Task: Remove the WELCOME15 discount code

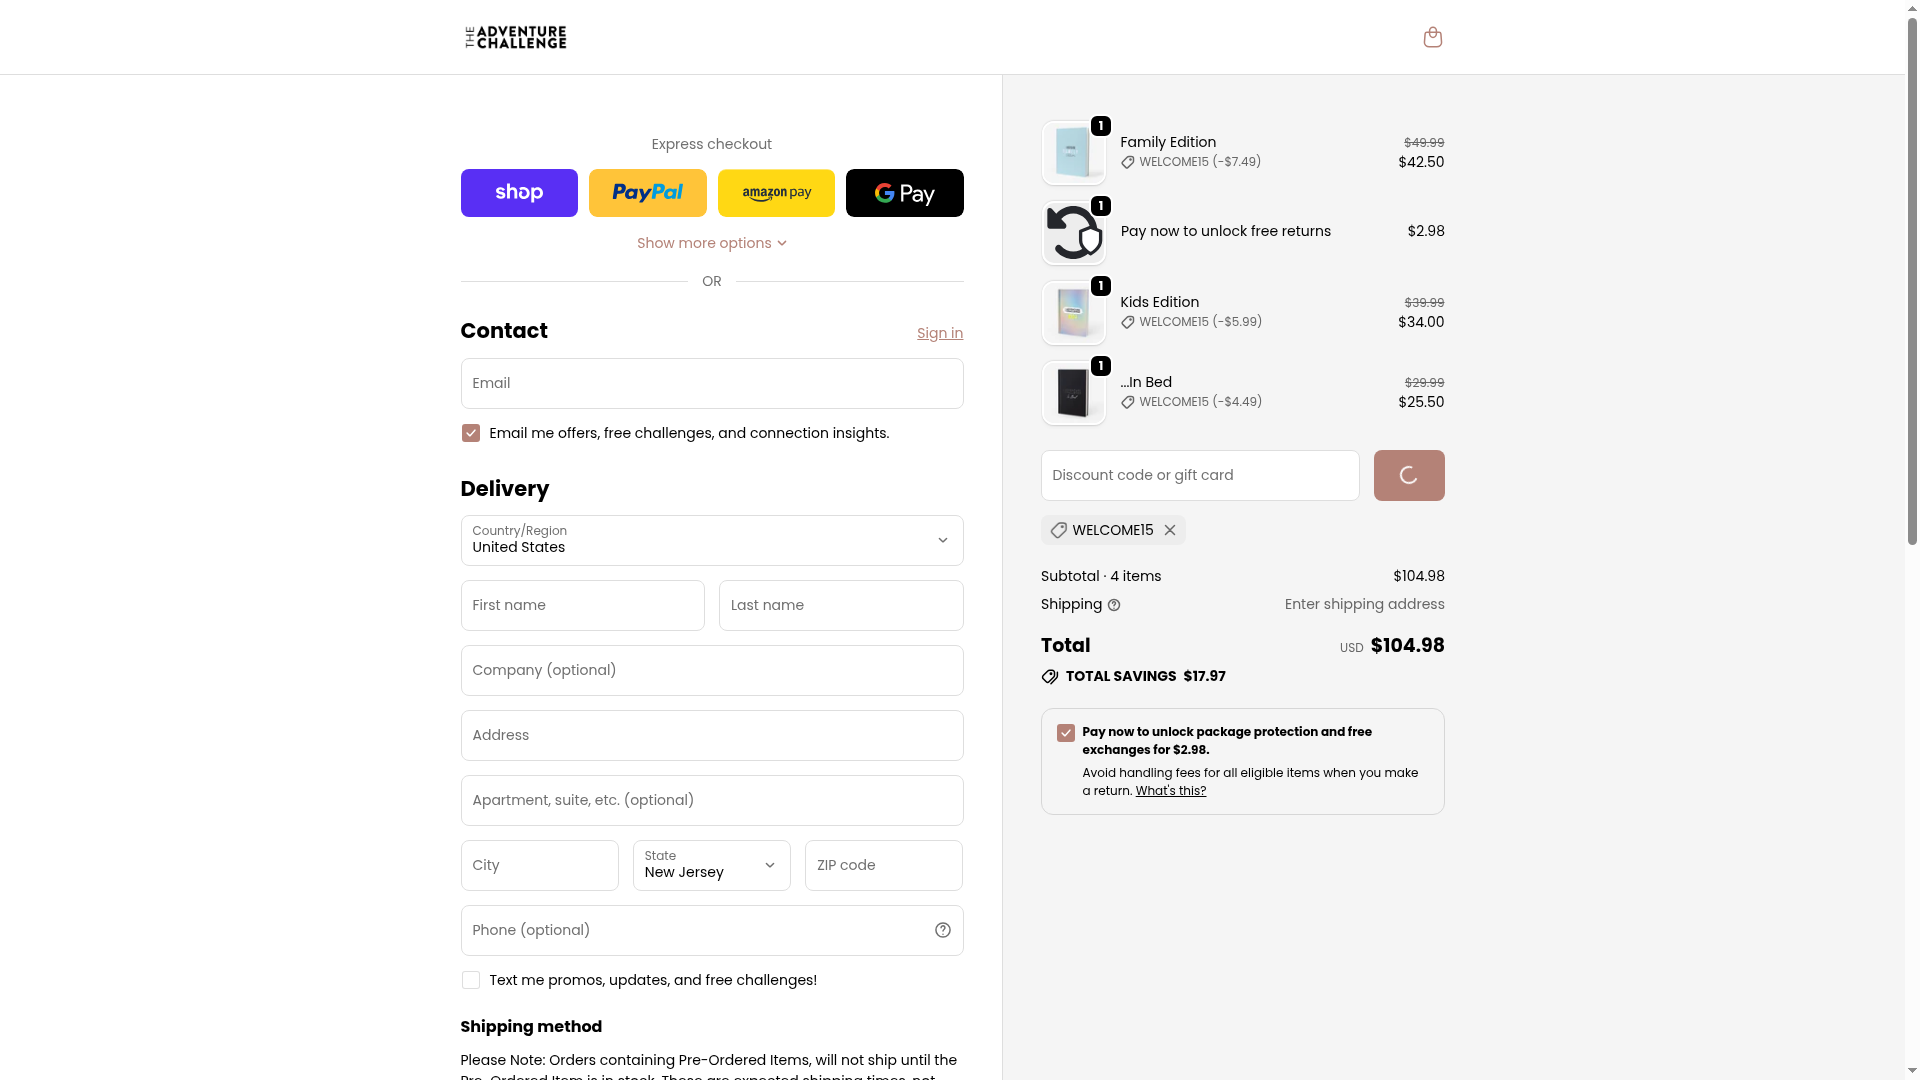Action: pyautogui.click(x=1170, y=530)
